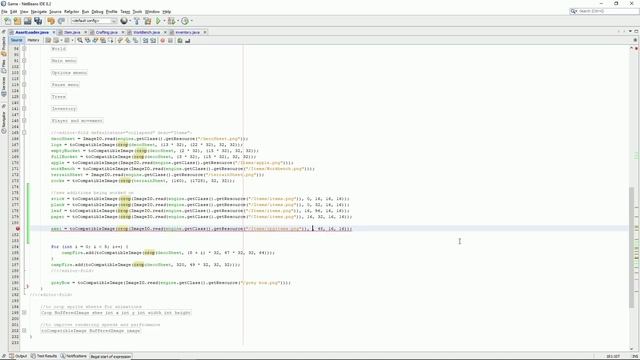The height and width of the screenshot is (360, 640).
Task: Expand the Pause menu code fold
Action: coord(24,84)
